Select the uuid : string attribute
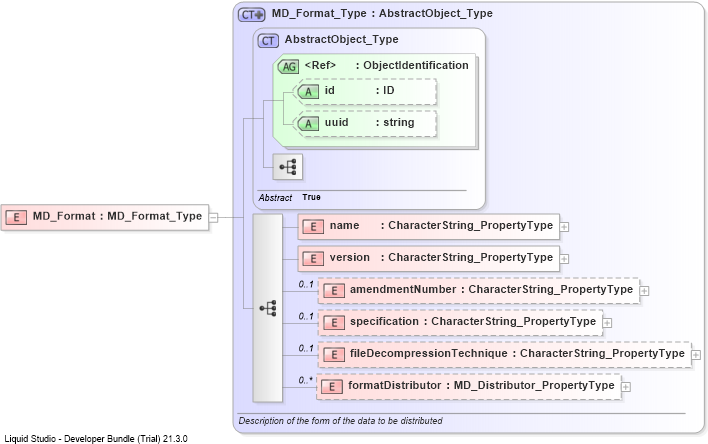The image size is (708, 444). pyautogui.click(x=367, y=123)
